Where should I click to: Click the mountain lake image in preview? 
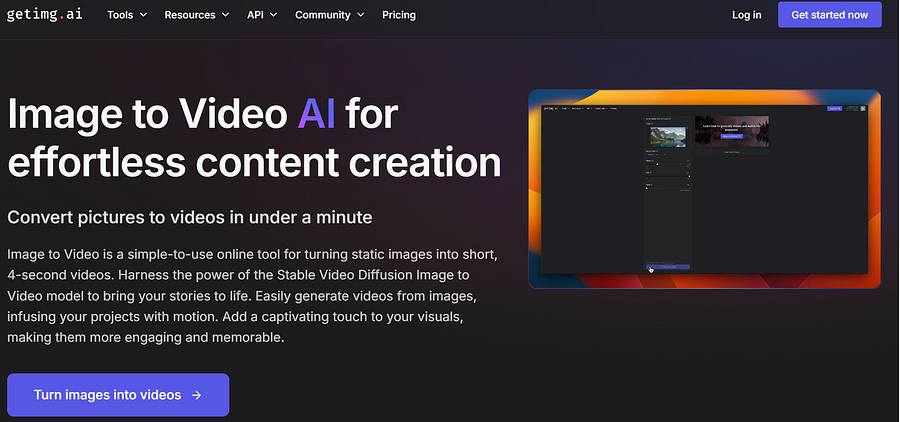[x=668, y=137]
